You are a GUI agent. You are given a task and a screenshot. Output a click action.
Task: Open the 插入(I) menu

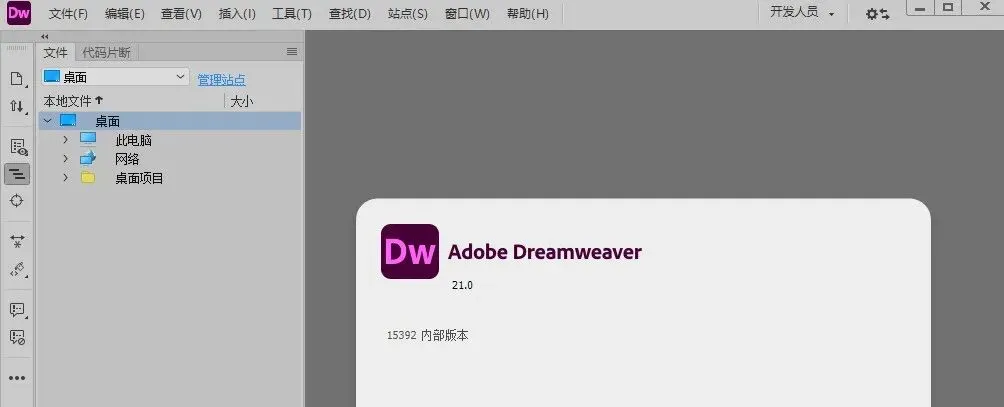[237, 14]
